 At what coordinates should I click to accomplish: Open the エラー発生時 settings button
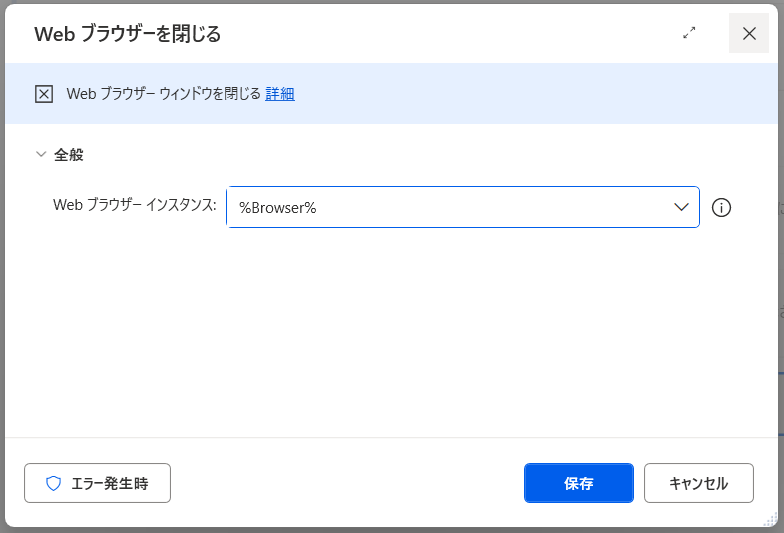pos(97,483)
